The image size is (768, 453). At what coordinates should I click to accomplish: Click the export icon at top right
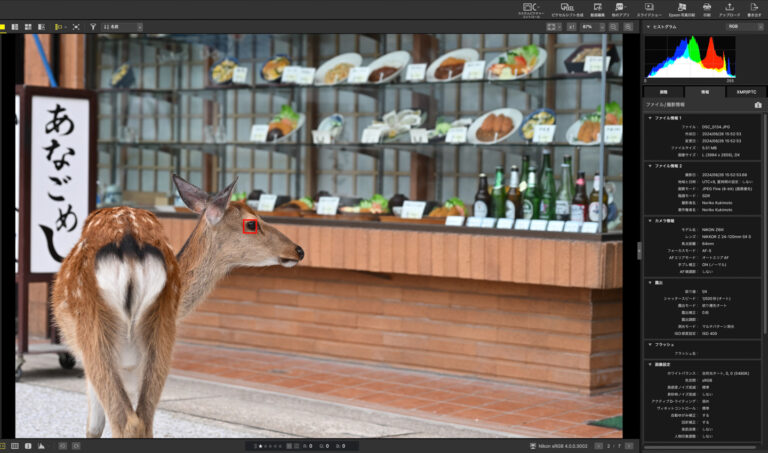(754, 8)
